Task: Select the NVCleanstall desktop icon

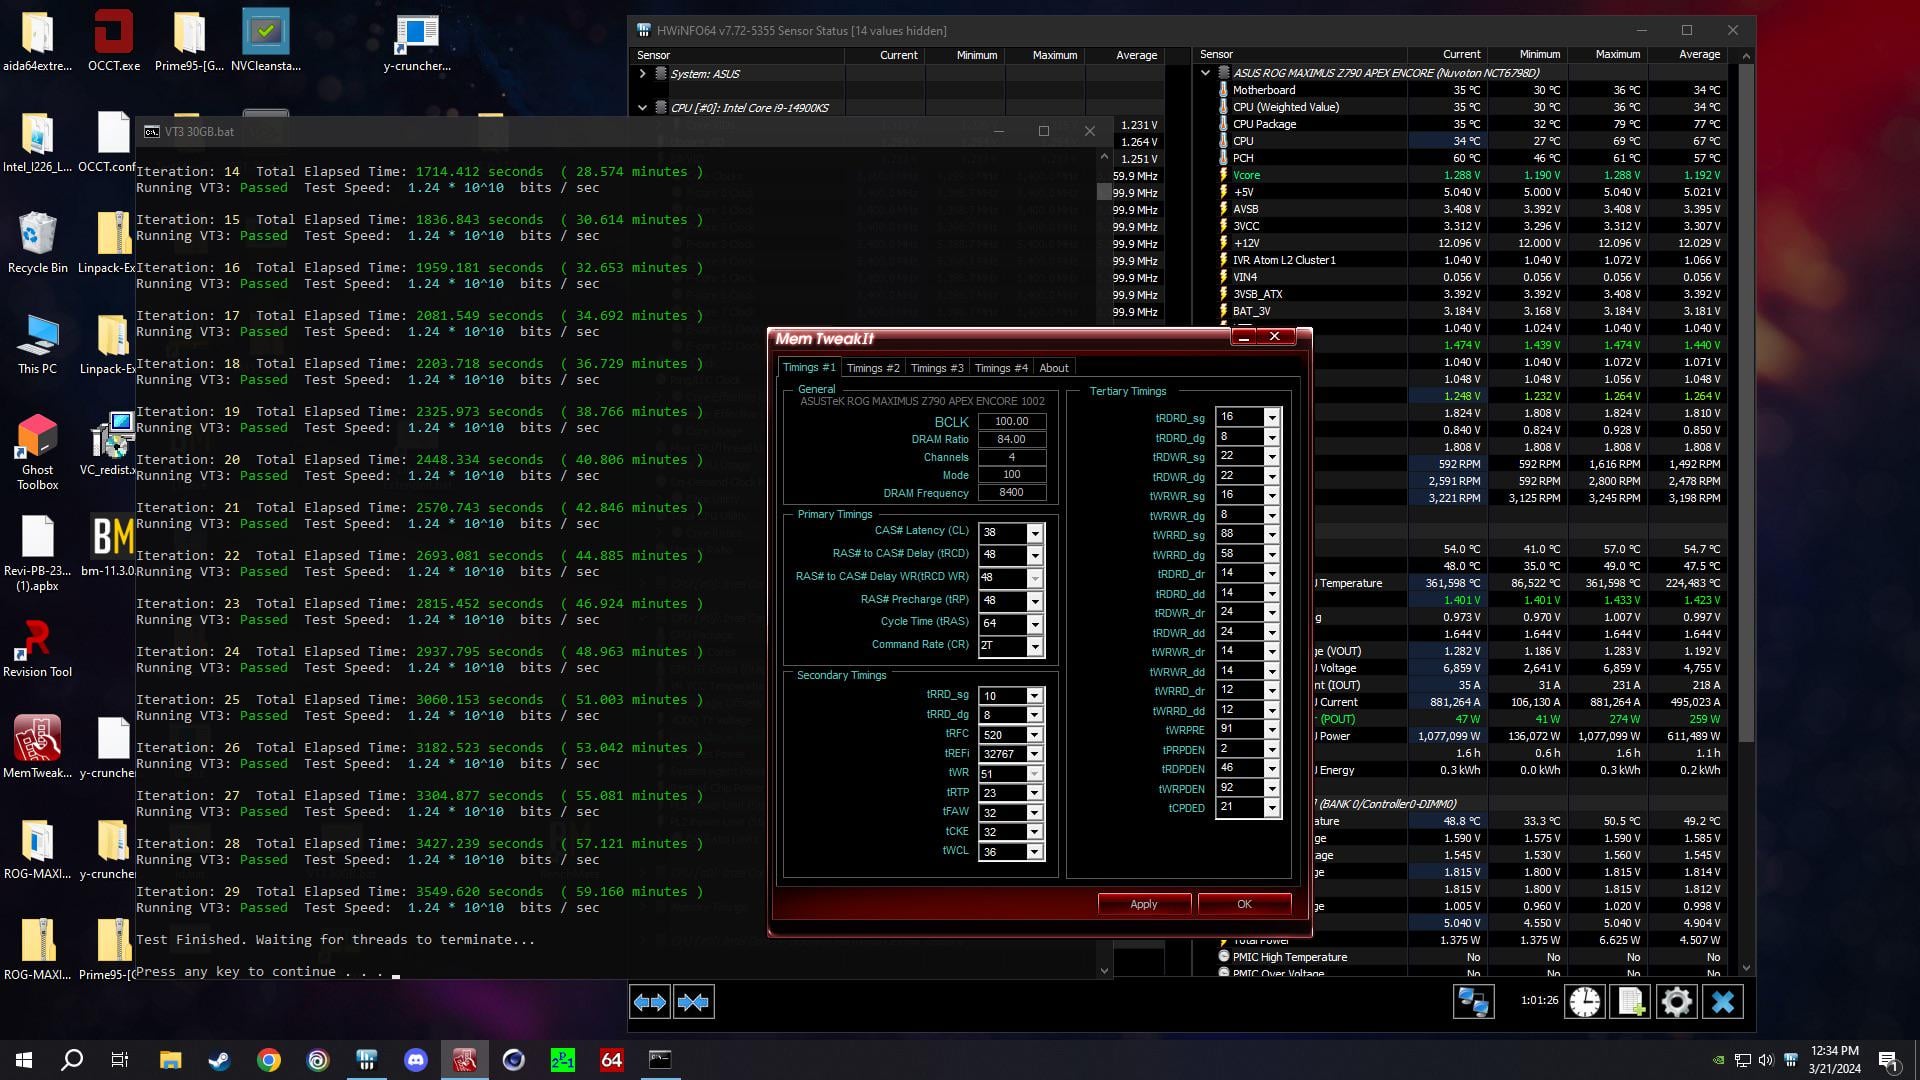Action: [x=266, y=41]
